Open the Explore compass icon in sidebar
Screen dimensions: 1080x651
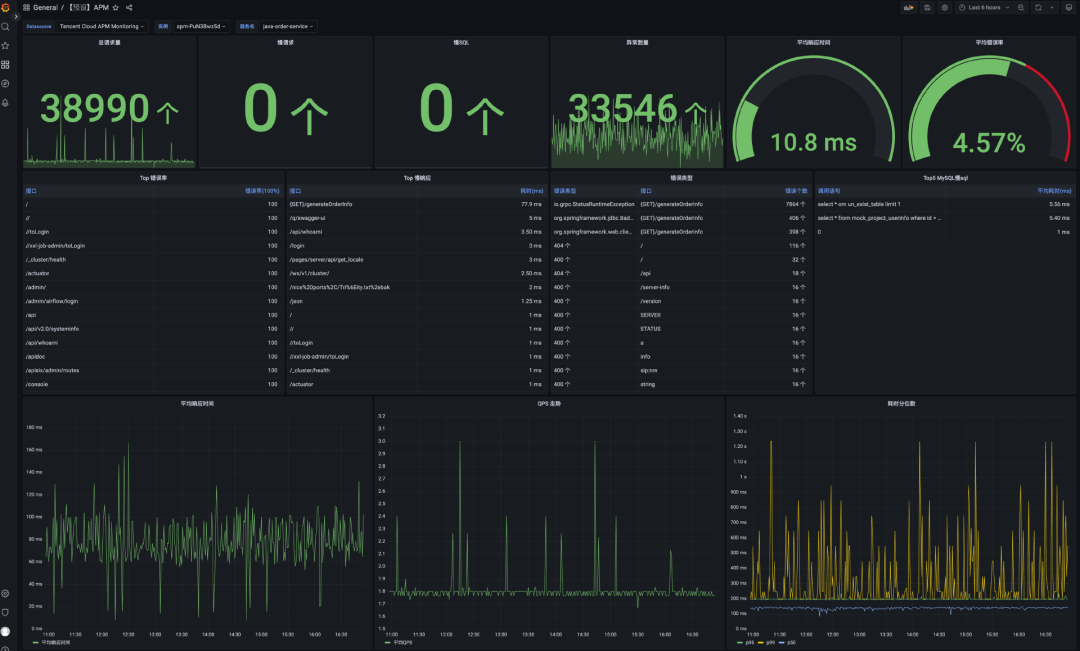(6, 83)
